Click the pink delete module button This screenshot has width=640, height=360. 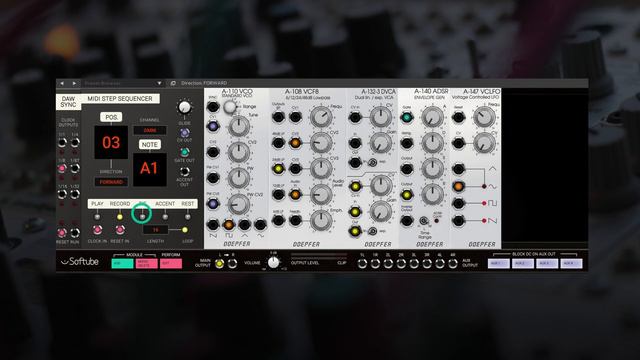(x=146, y=264)
